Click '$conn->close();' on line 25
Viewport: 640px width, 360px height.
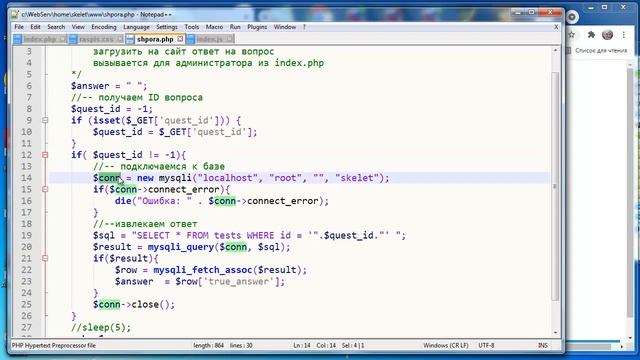(134, 304)
